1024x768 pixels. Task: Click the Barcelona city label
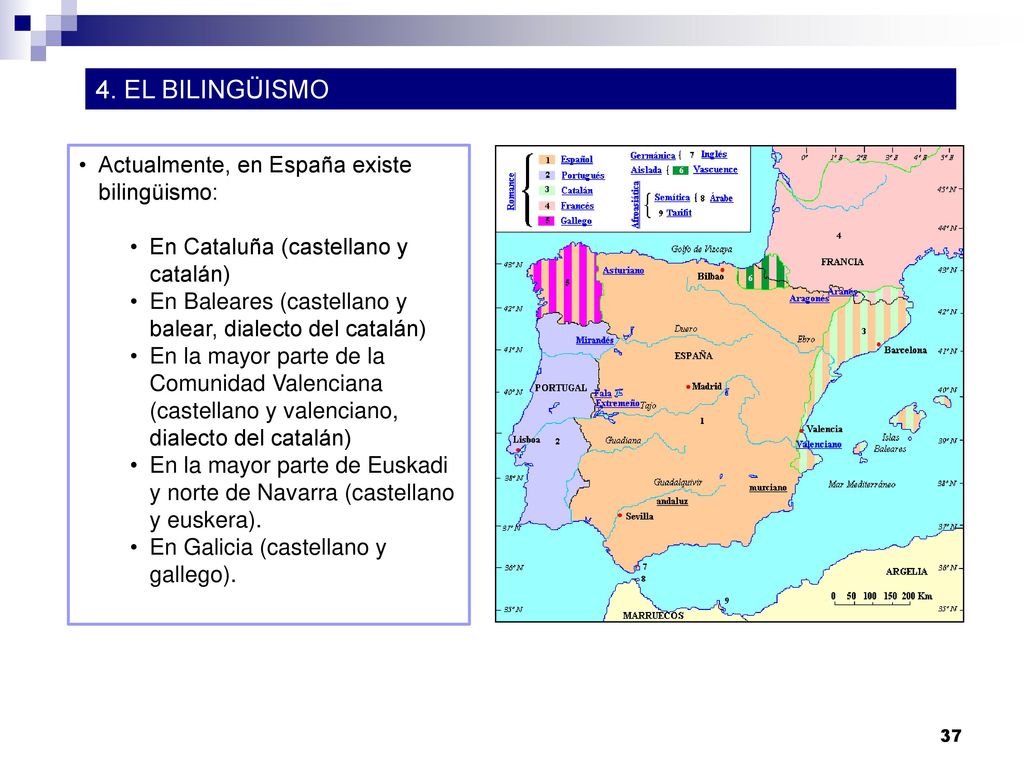pyautogui.click(x=905, y=350)
